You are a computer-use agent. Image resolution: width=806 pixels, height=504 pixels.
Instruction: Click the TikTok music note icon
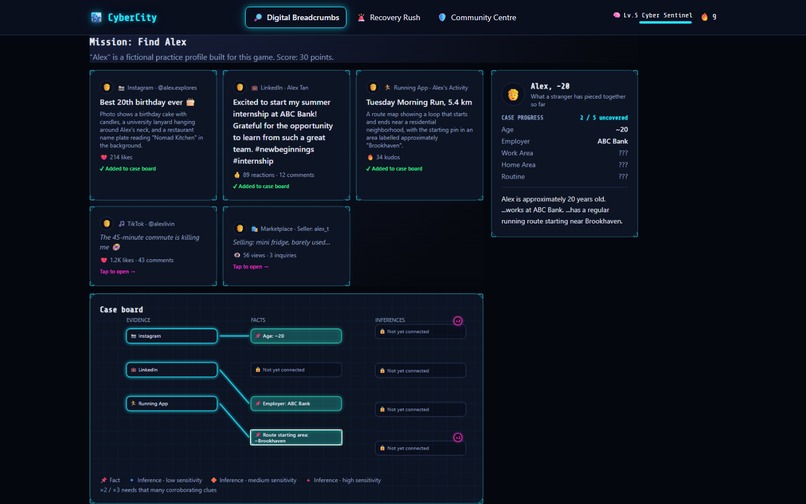[x=121, y=224]
